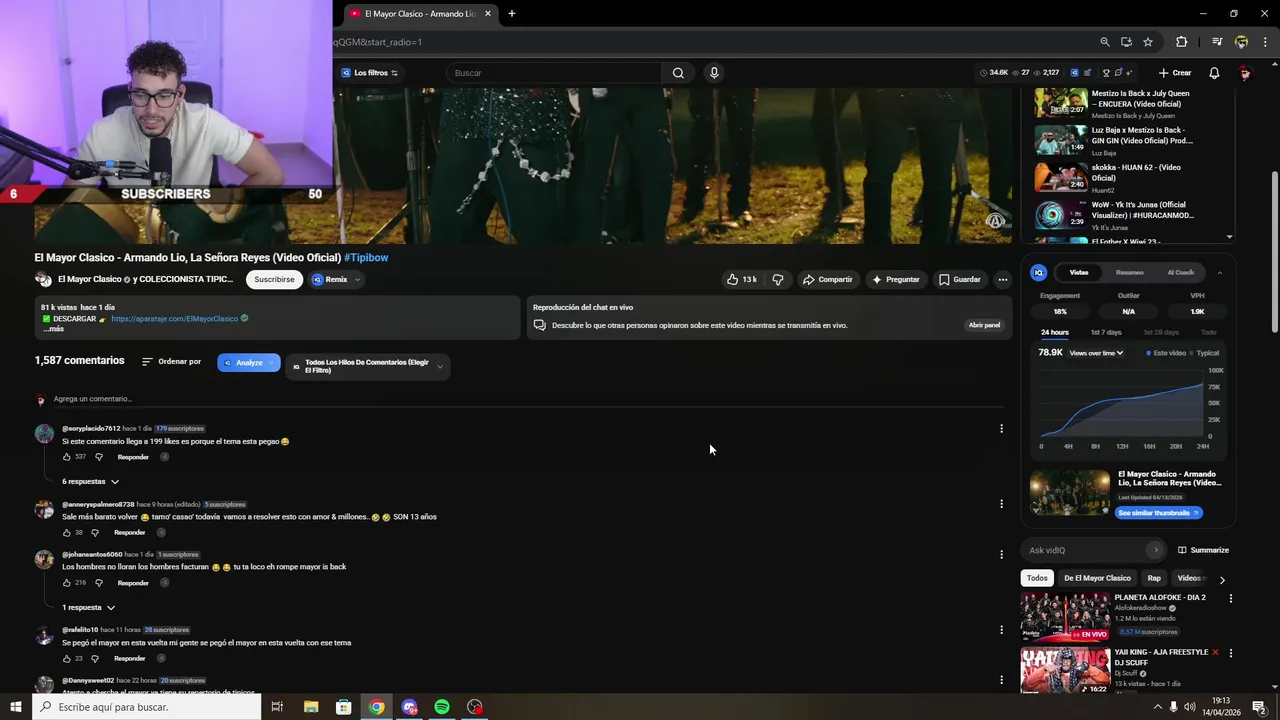Collapse the vidIQ panel with chevron
Image resolution: width=1280 pixels, height=720 pixels.
pos(1219,273)
